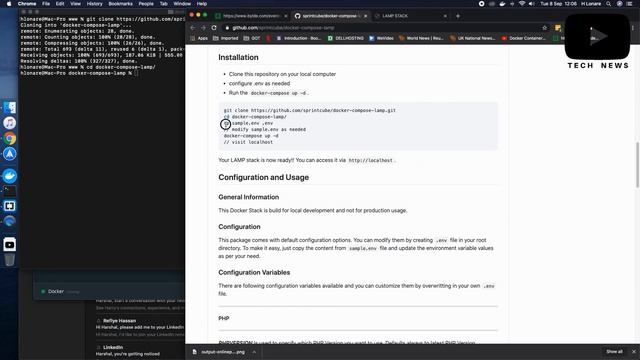Open the volume menu bar icon
This screenshot has width=640, height=360.
531,4
